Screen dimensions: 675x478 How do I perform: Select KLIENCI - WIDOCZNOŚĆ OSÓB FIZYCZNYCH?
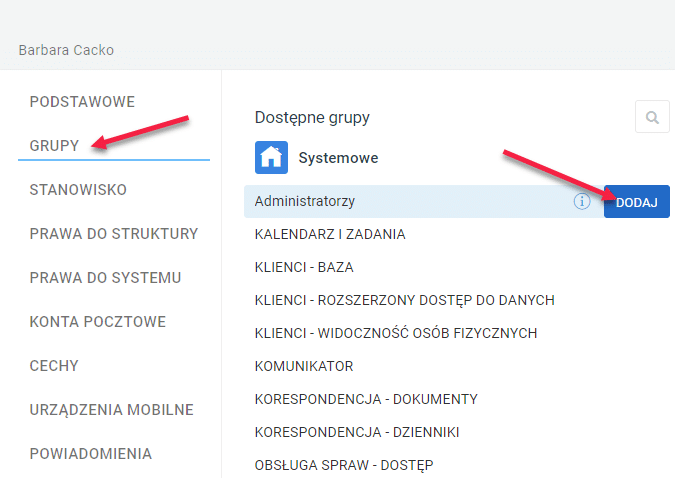coord(396,333)
